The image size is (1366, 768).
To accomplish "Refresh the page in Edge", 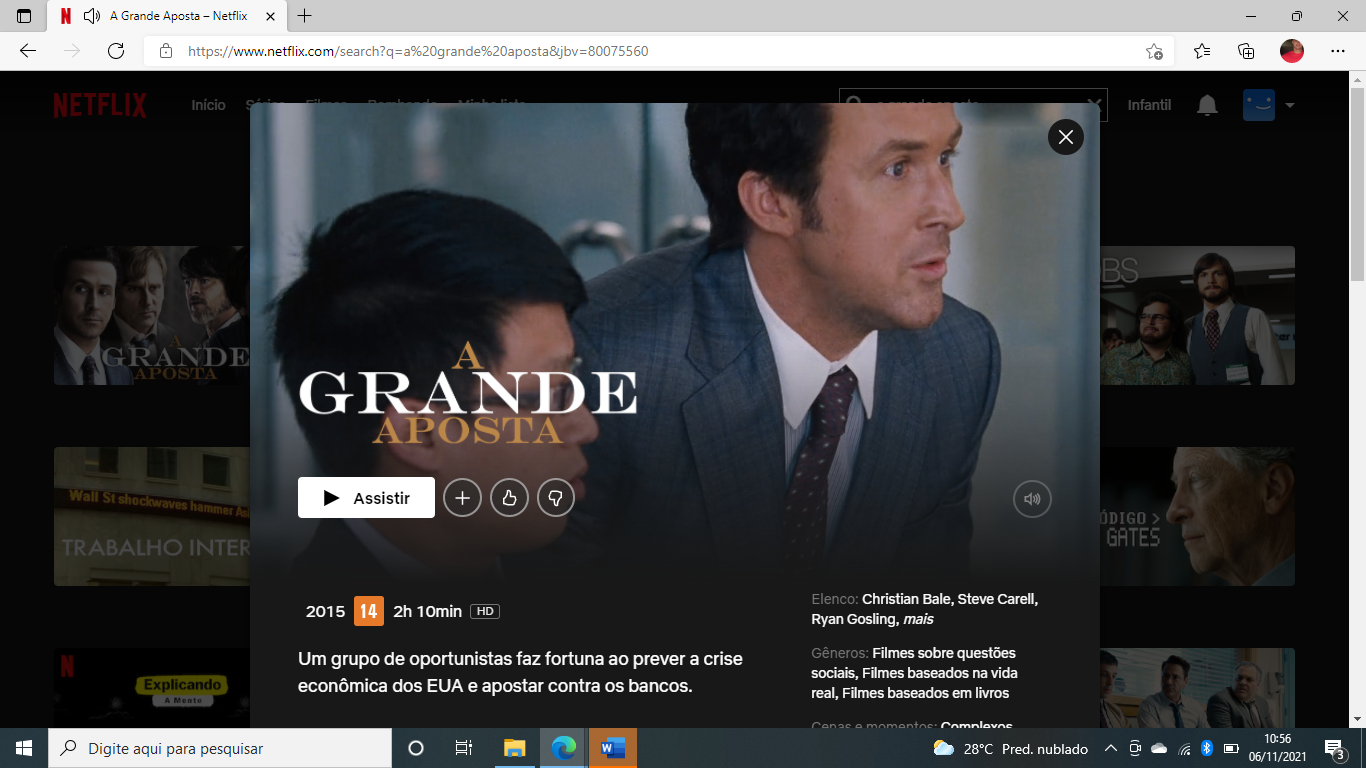I will click(x=116, y=51).
